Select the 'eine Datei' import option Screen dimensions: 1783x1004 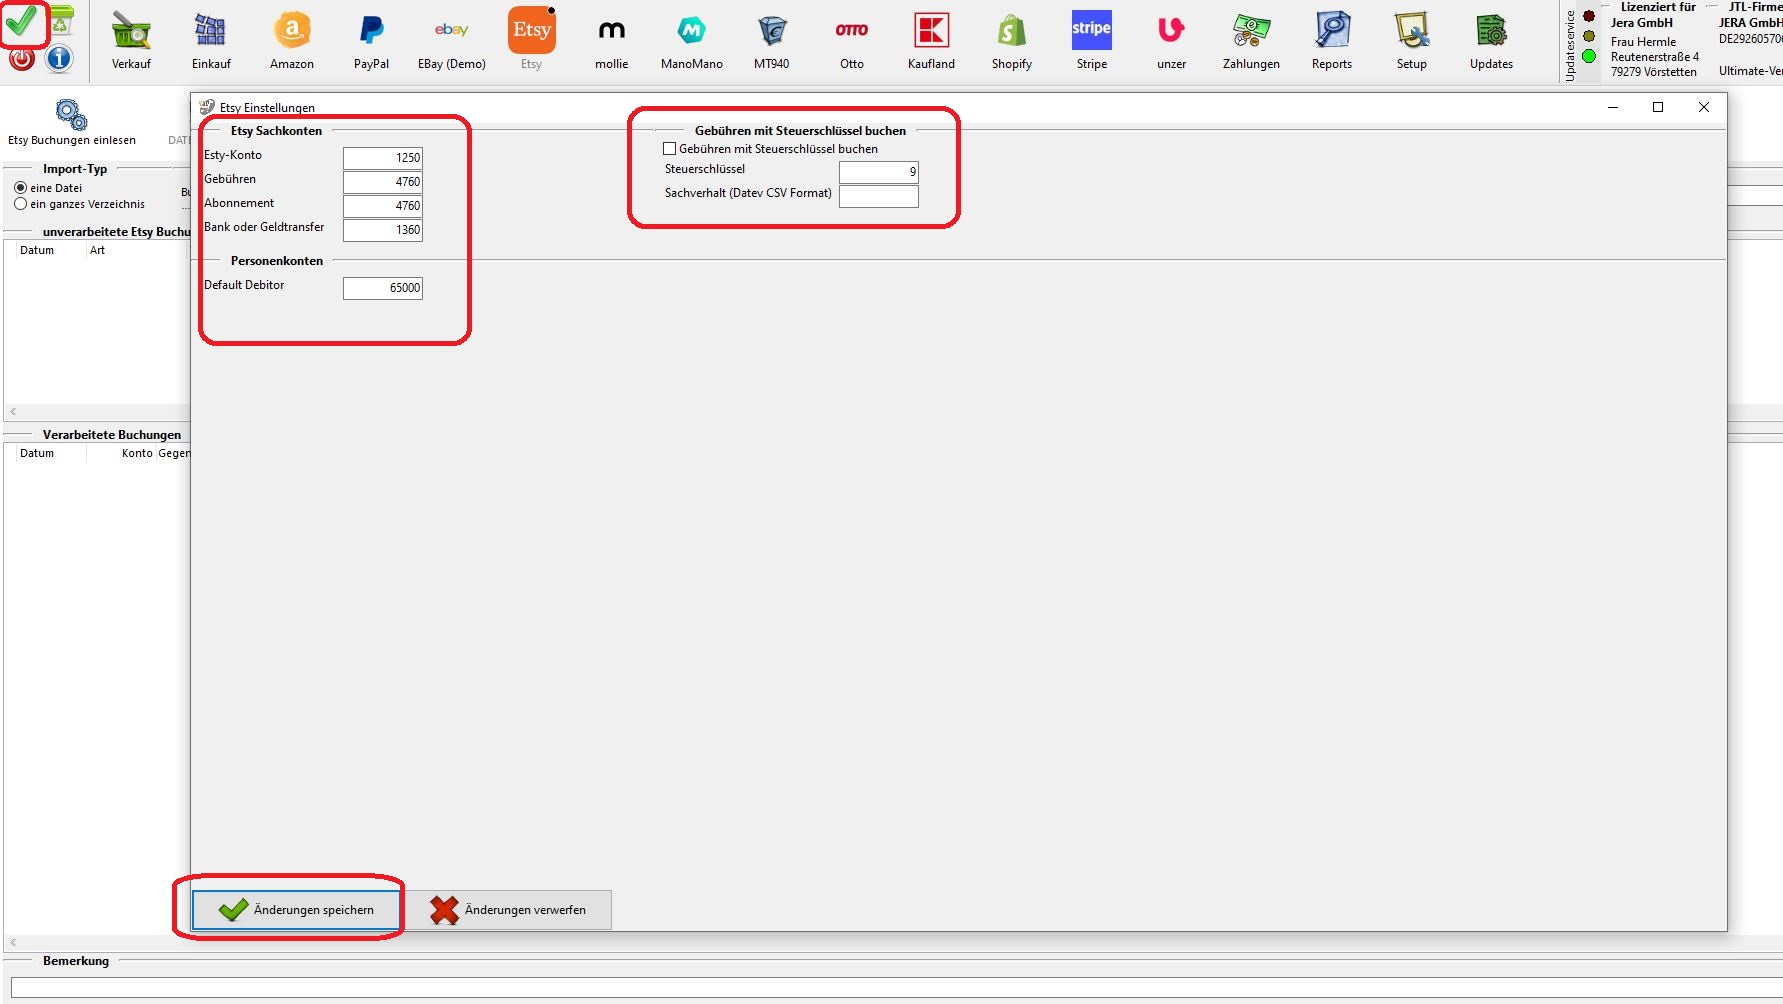pos(21,188)
